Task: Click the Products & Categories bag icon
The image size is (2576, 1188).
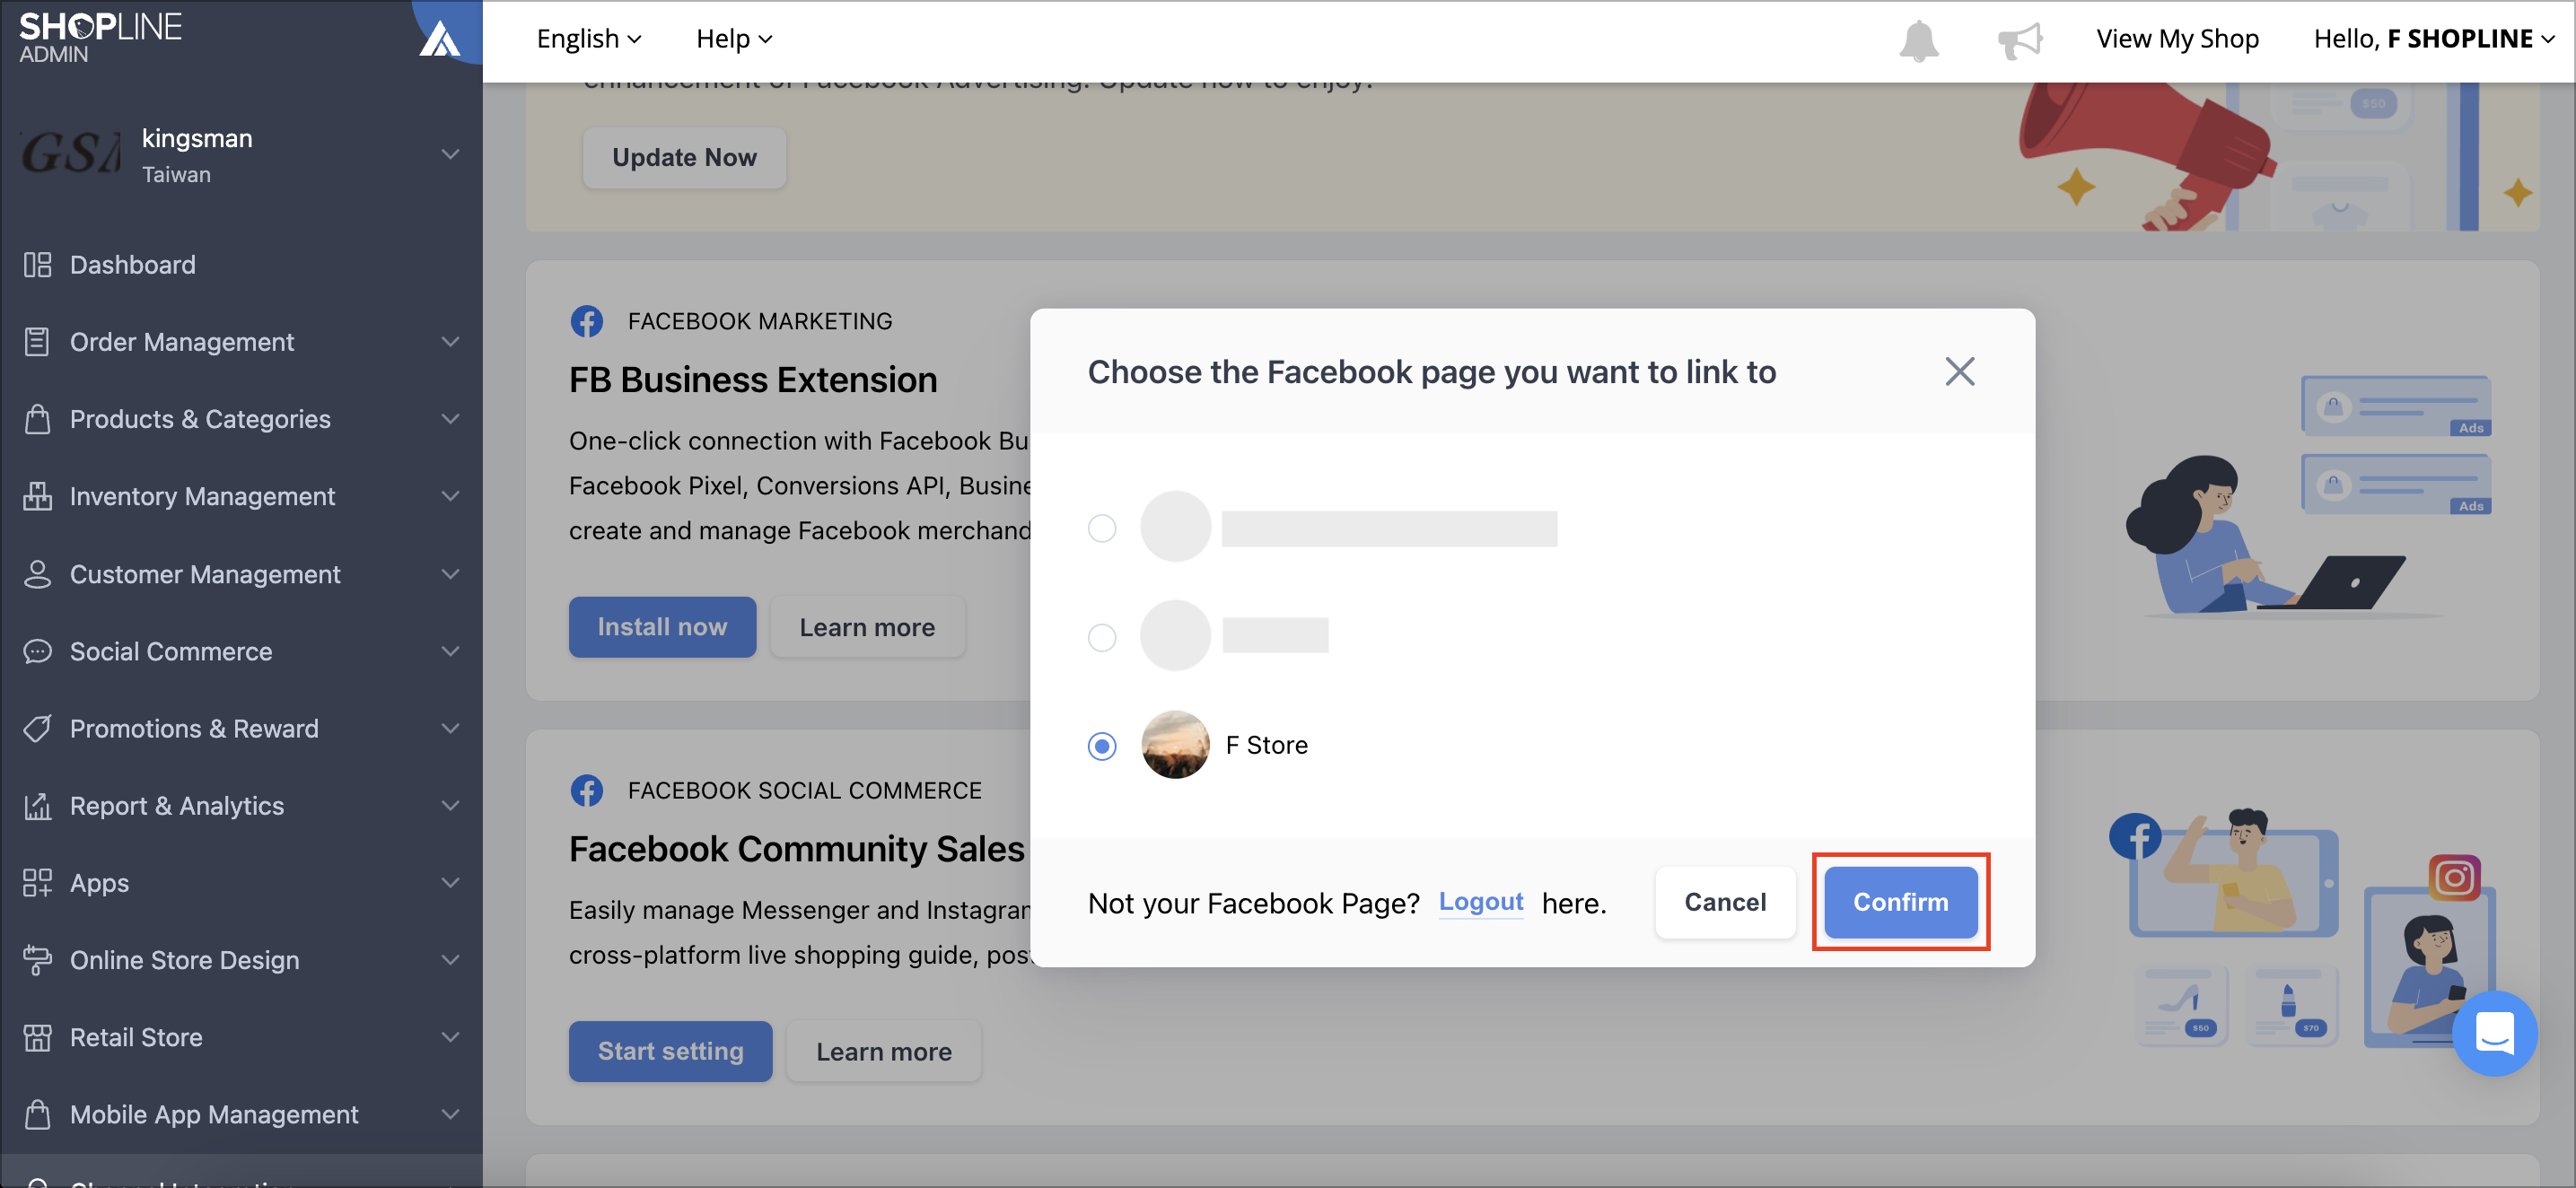Action: 37,419
